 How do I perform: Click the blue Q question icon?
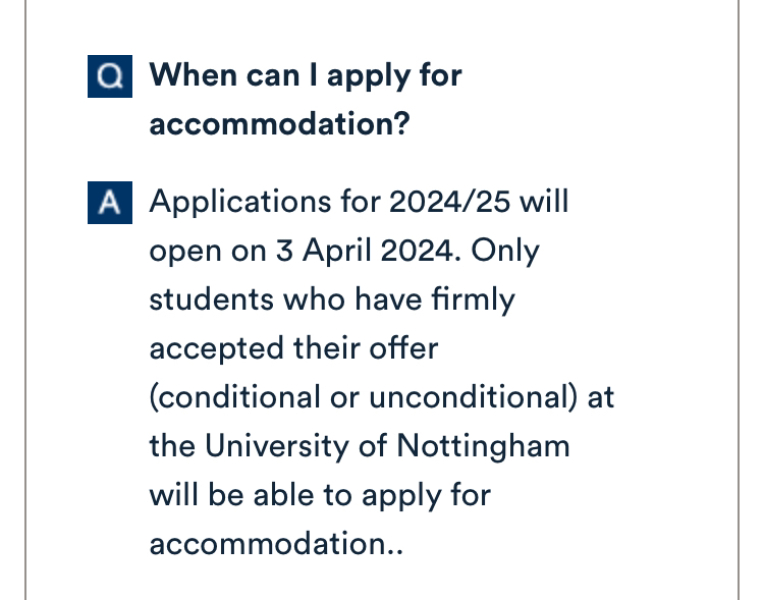pos(105,77)
